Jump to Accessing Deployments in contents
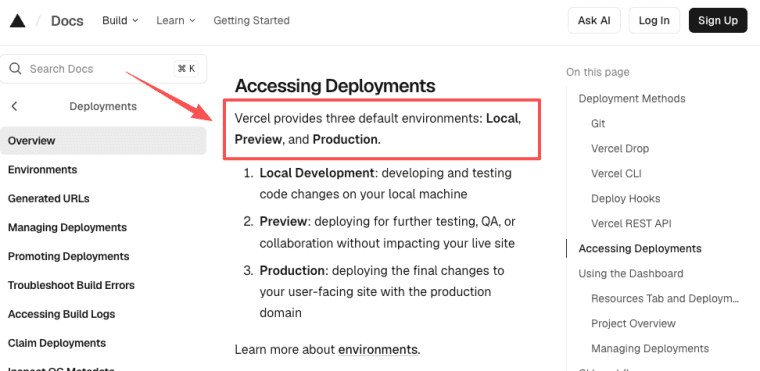 640,248
